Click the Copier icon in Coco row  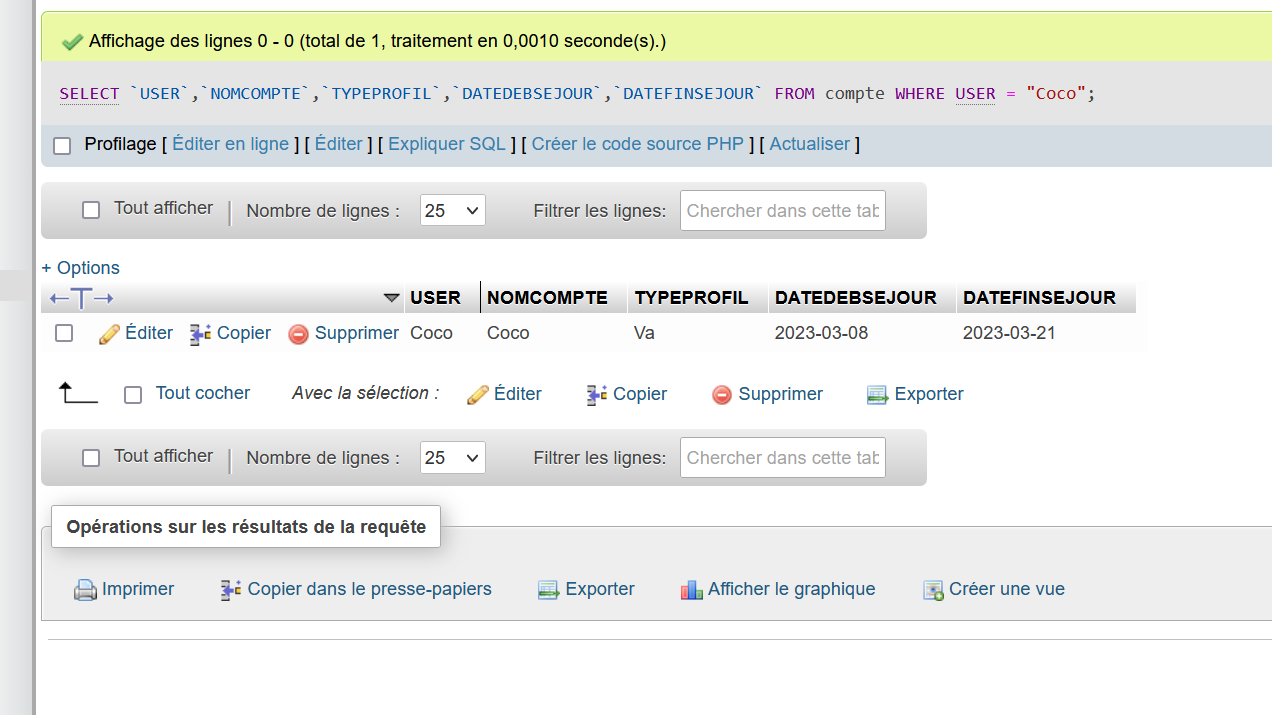[x=200, y=334]
